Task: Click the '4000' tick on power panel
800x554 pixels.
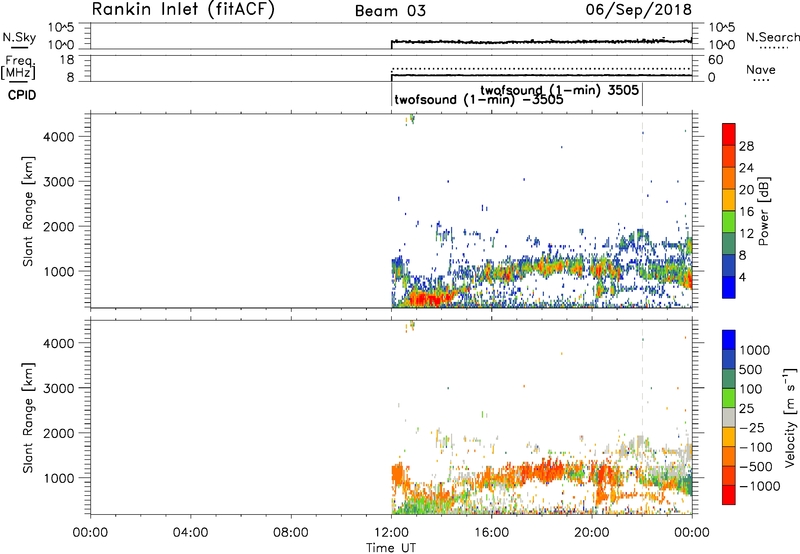Action: 59,137
